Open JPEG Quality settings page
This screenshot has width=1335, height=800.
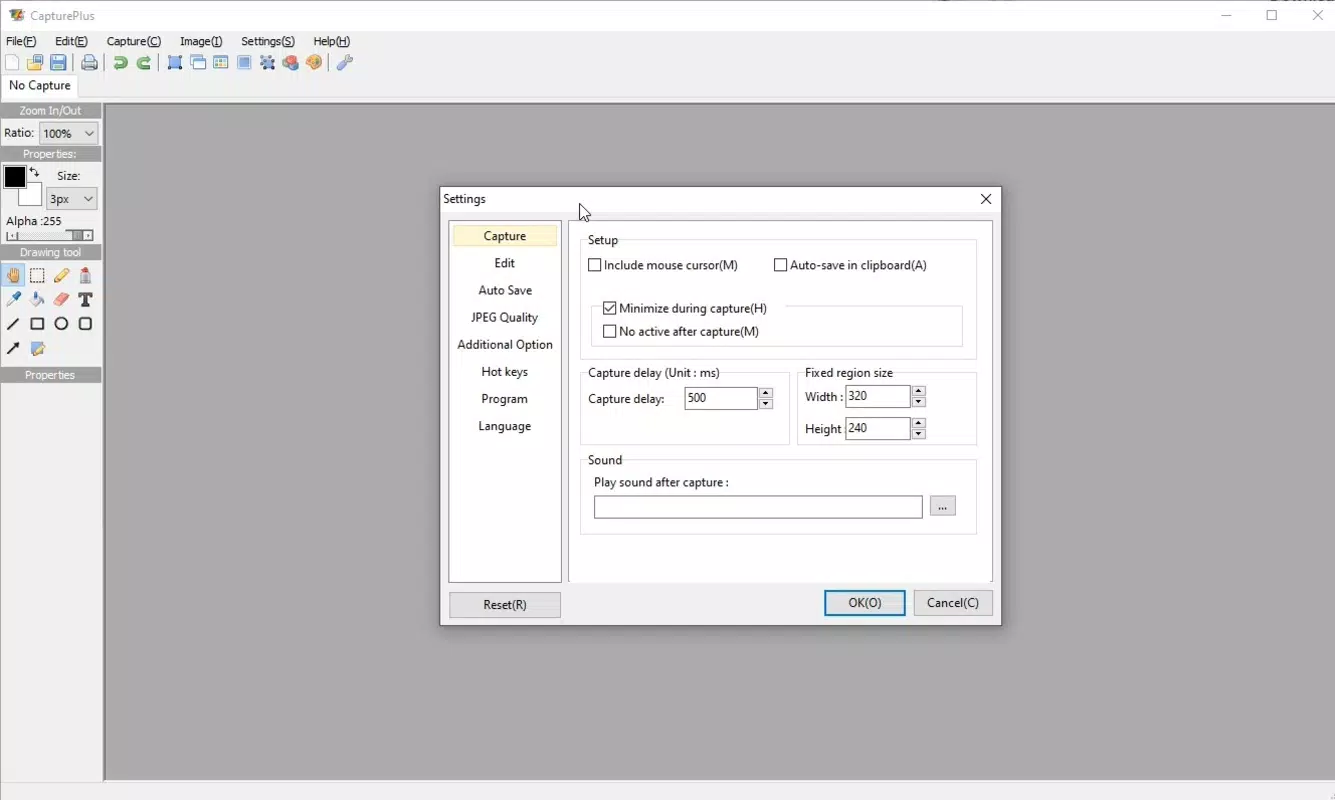point(505,317)
